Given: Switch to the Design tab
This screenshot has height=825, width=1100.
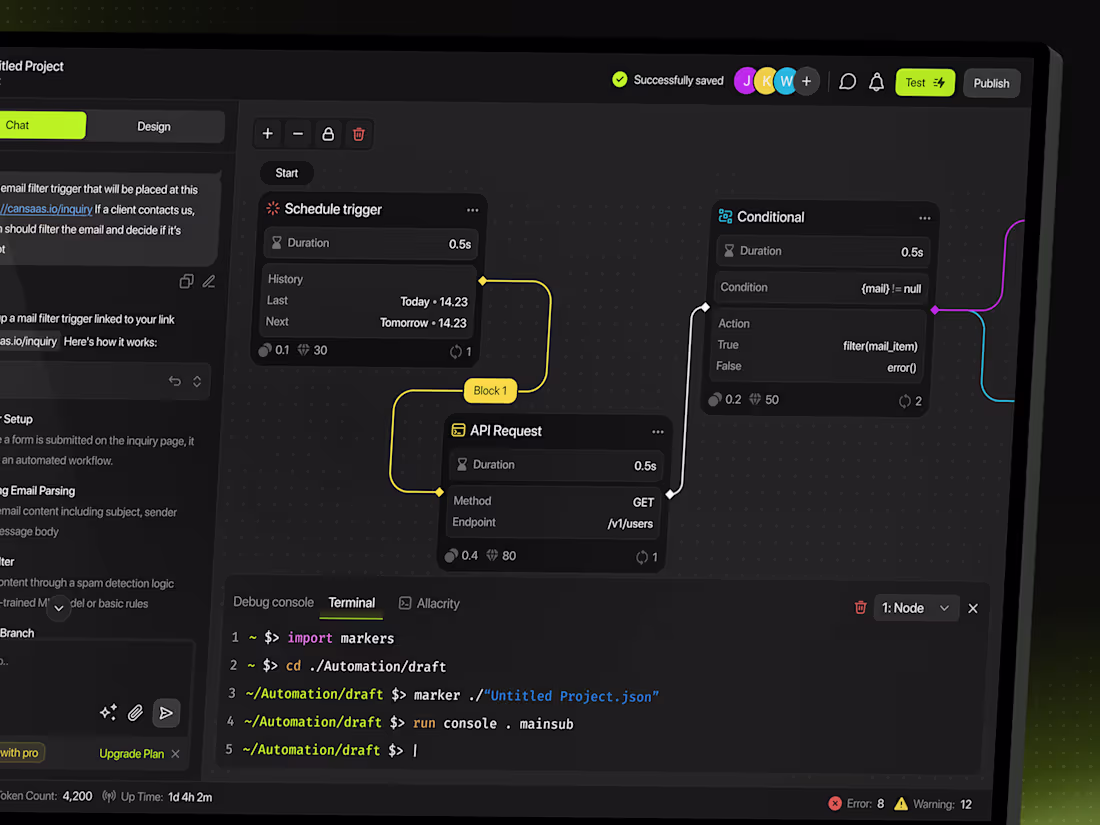Looking at the screenshot, I should (x=153, y=126).
